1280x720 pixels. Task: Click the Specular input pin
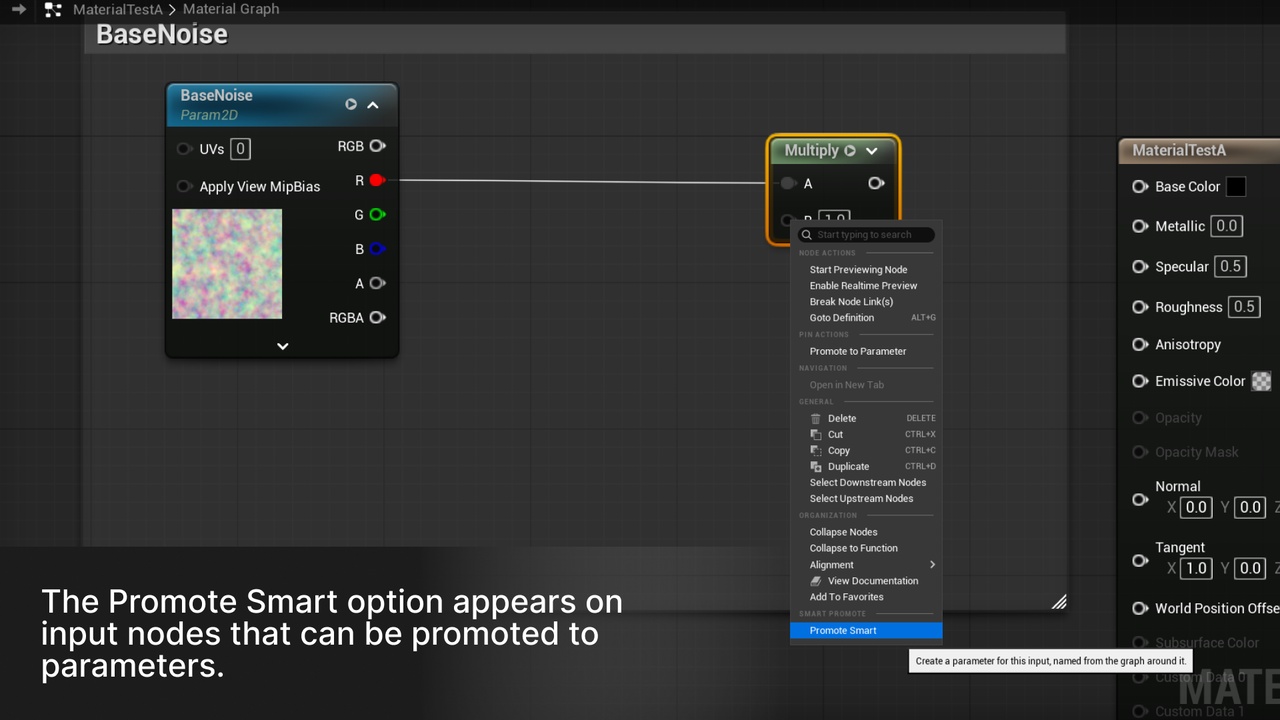tap(1140, 267)
